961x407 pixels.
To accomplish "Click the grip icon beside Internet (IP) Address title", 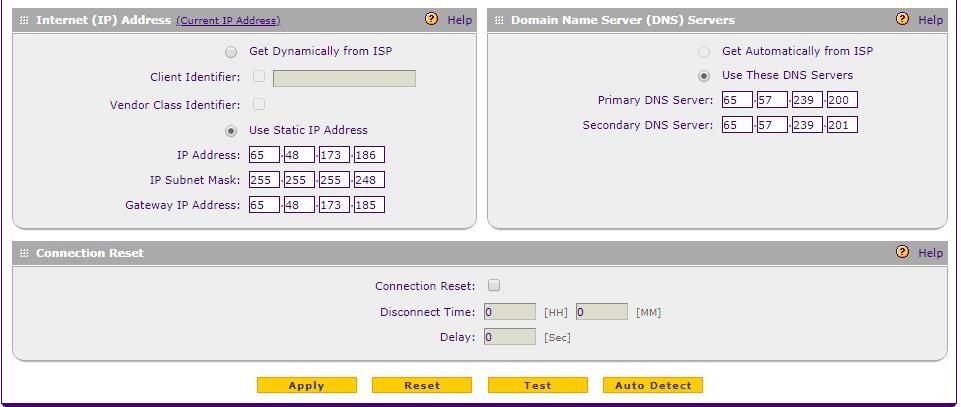I will (25, 20).
